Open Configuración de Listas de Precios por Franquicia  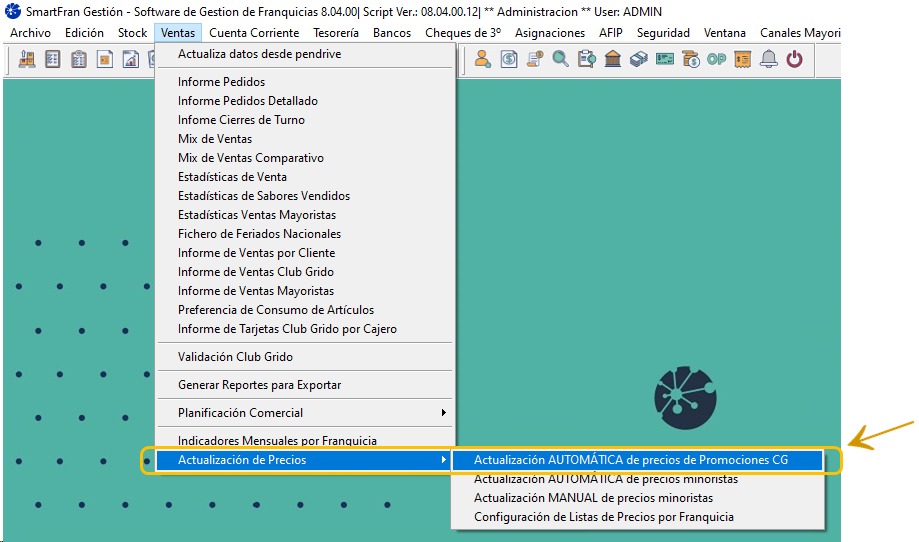coord(603,517)
